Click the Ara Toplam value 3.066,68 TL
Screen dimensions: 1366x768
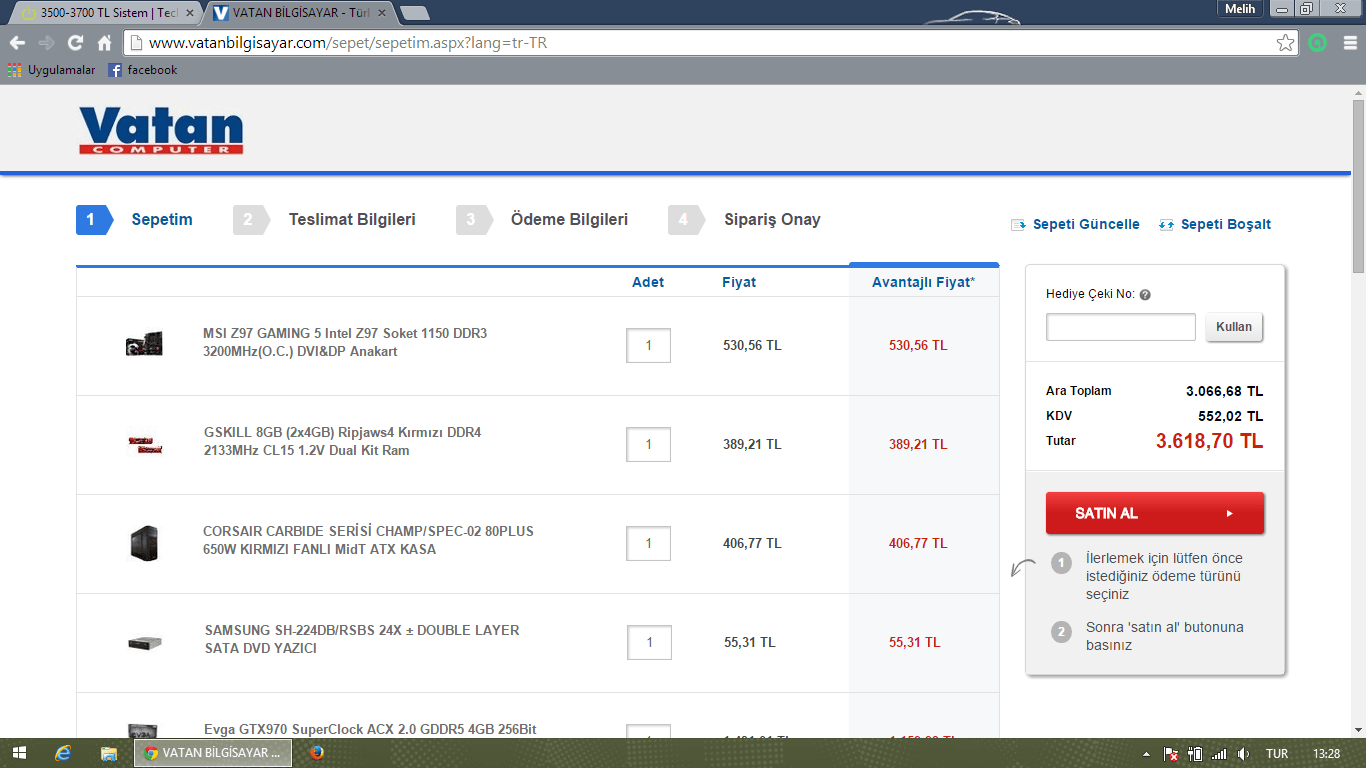(x=1224, y=391)
